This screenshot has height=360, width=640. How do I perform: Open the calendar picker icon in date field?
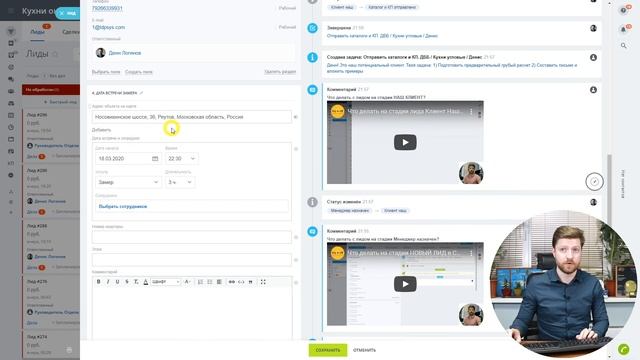click(x=155, y=158)
